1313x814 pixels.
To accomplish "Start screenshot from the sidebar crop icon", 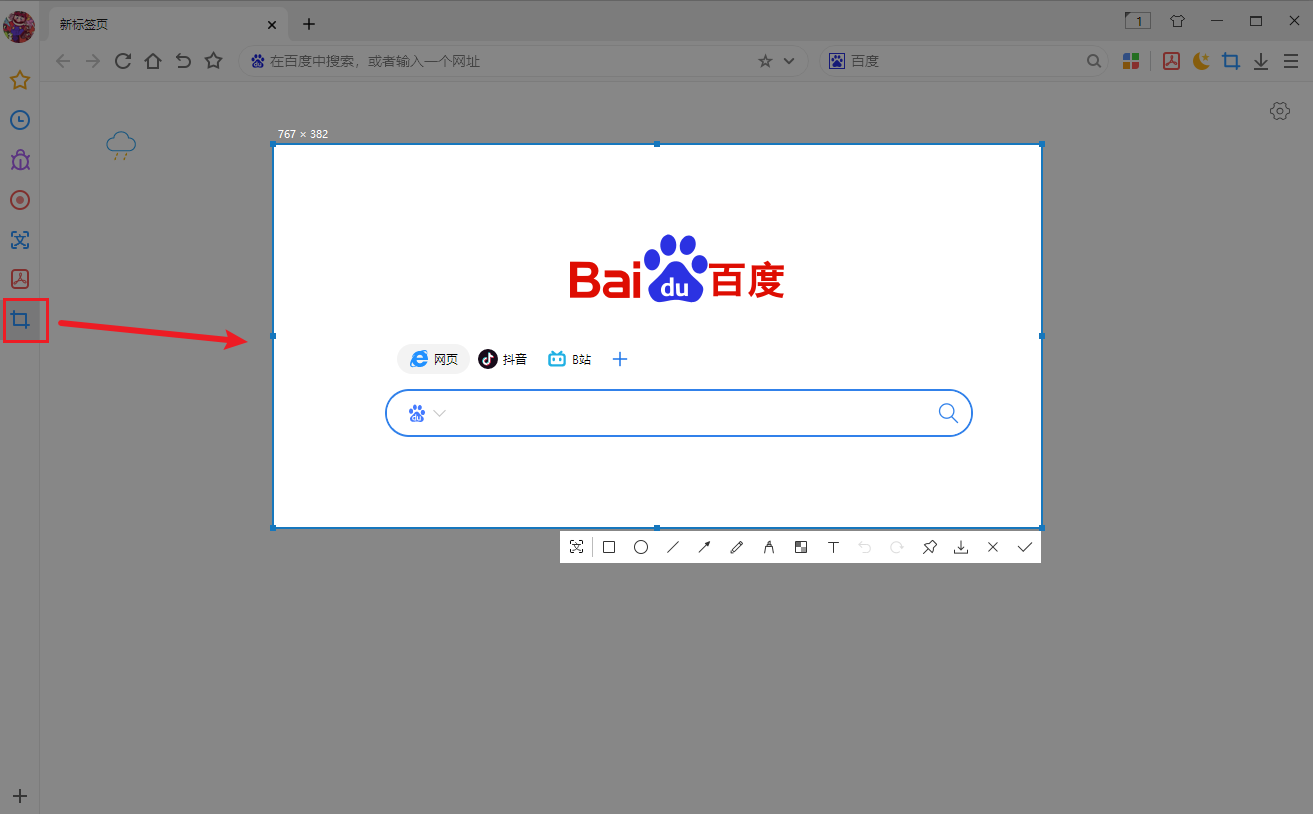I will pyautogui.click(x=20, y=320).
